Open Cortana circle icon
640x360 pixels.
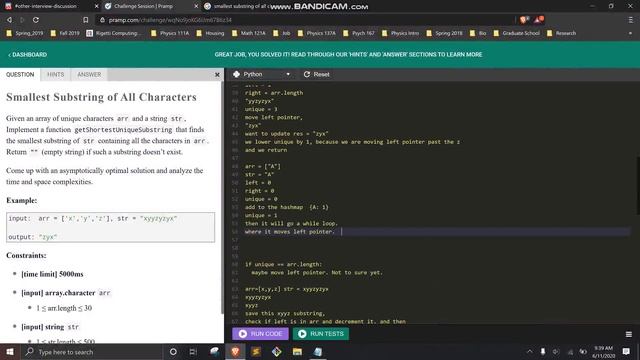173,352
